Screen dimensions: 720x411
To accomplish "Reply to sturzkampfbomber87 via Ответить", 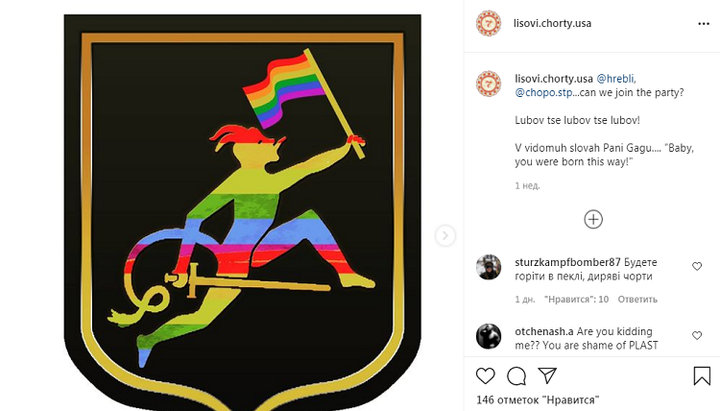I will [637, 299].
